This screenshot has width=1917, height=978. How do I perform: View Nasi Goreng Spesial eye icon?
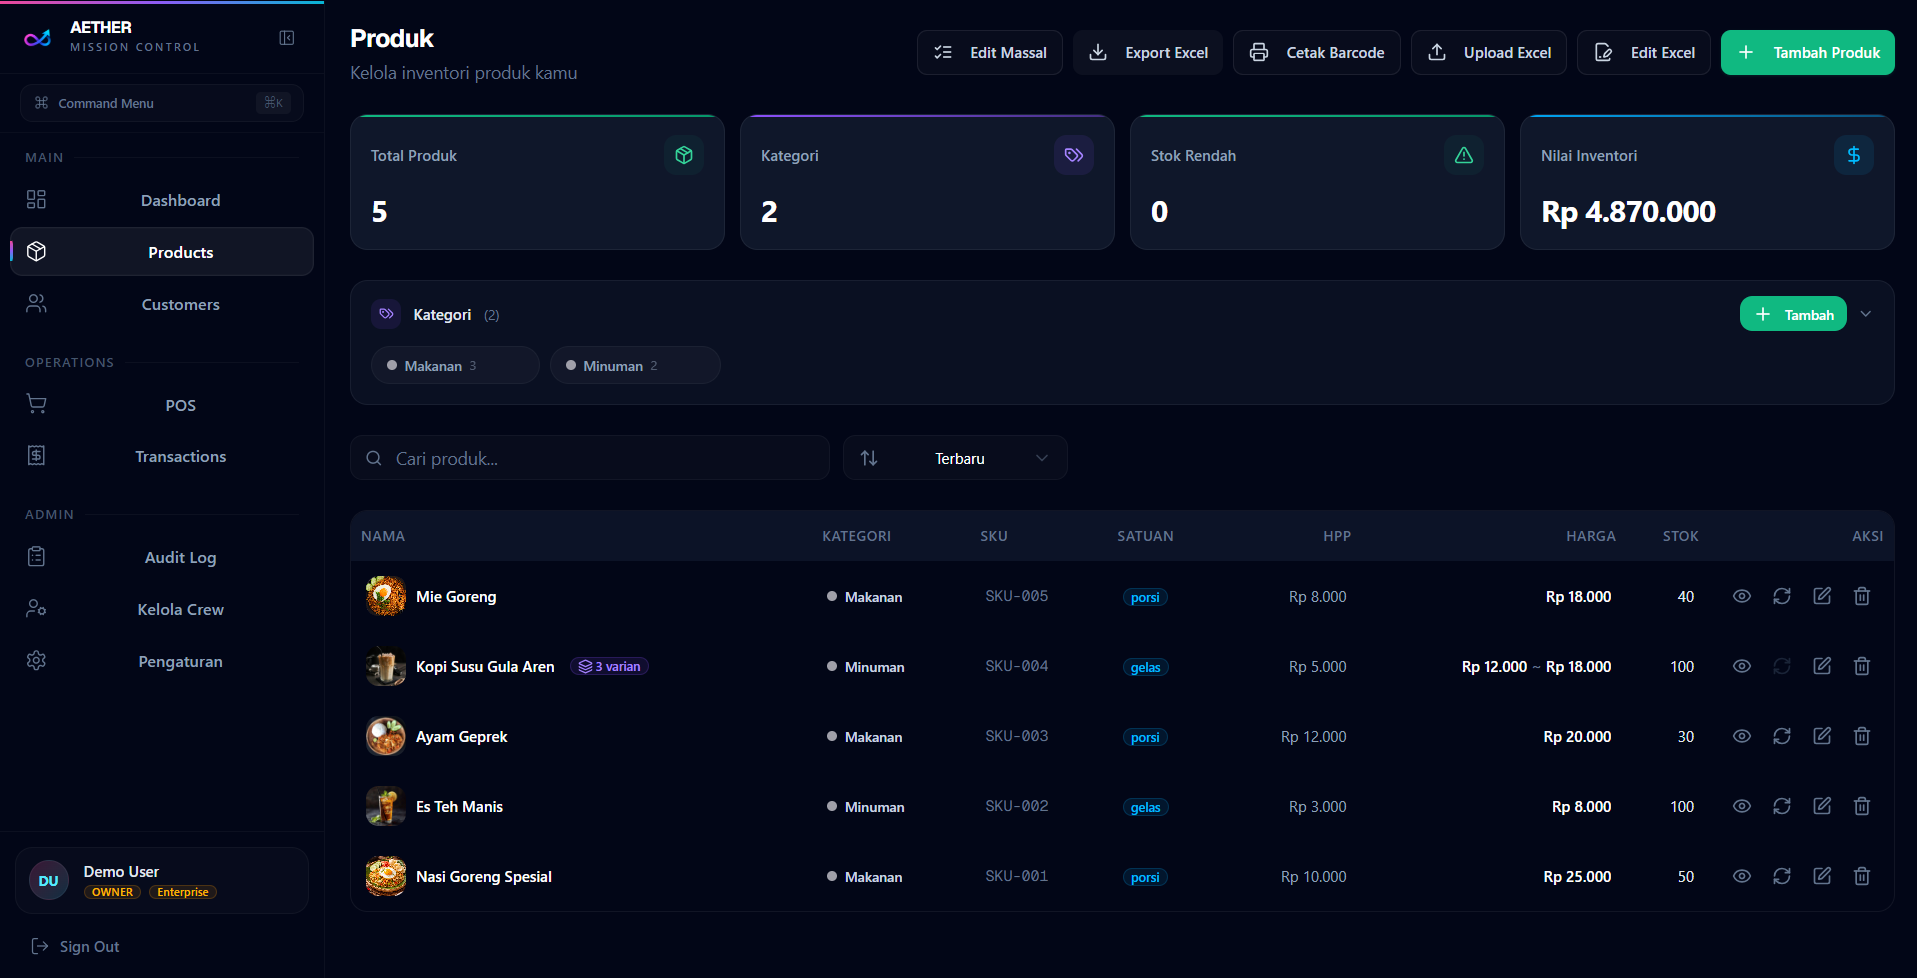(x=1742, y=876)
